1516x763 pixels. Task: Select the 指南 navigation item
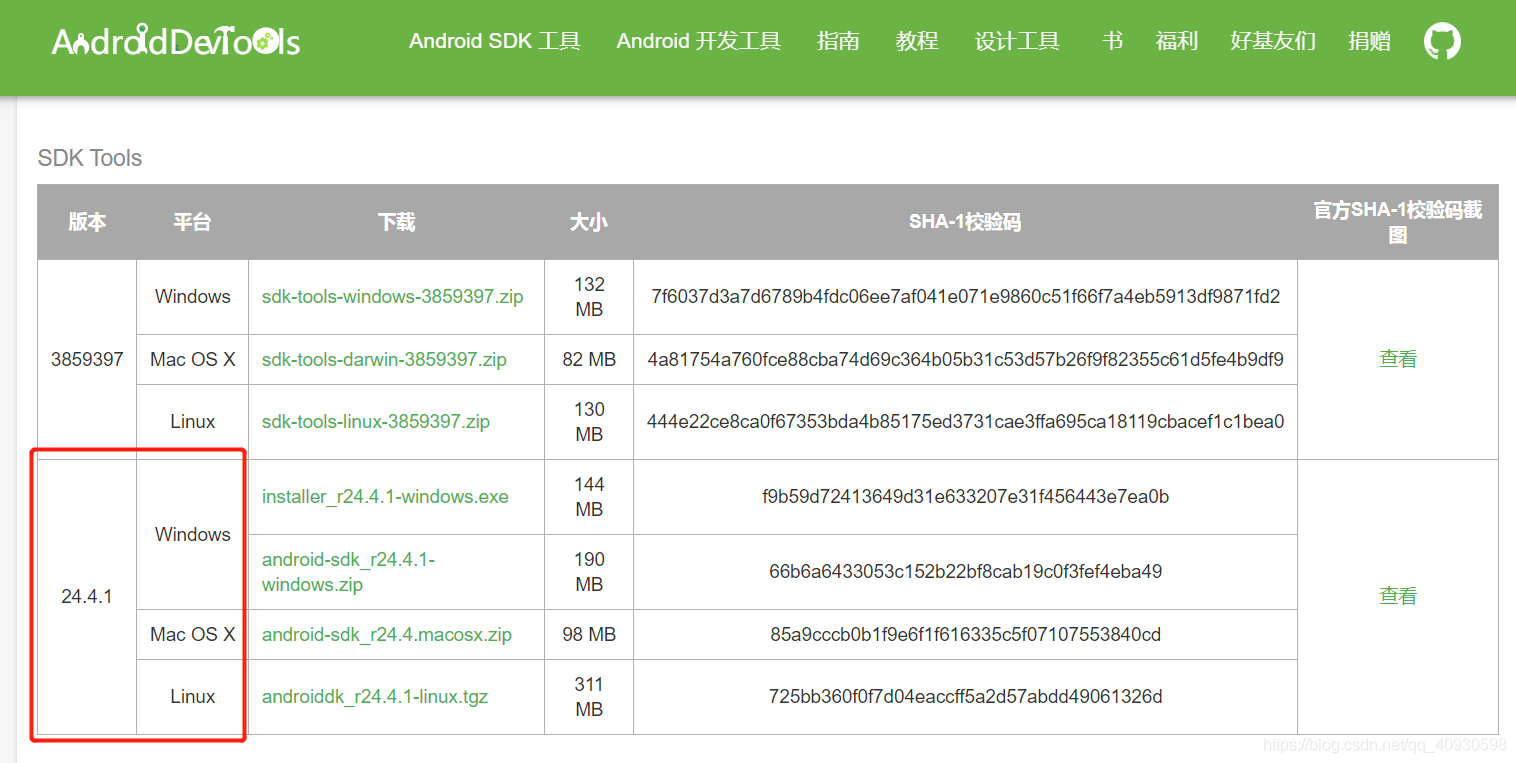pyautogui.click(x=838, y=41)
